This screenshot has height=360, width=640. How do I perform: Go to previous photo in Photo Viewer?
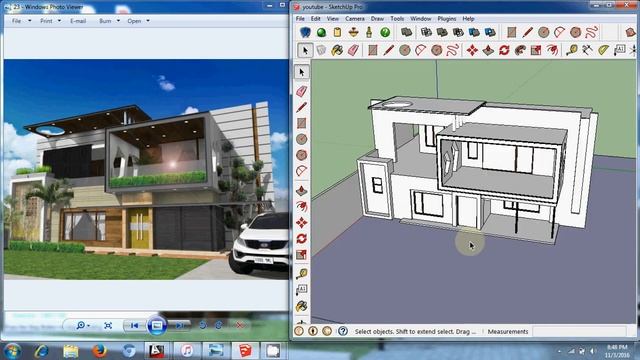[x=134, y=325]
